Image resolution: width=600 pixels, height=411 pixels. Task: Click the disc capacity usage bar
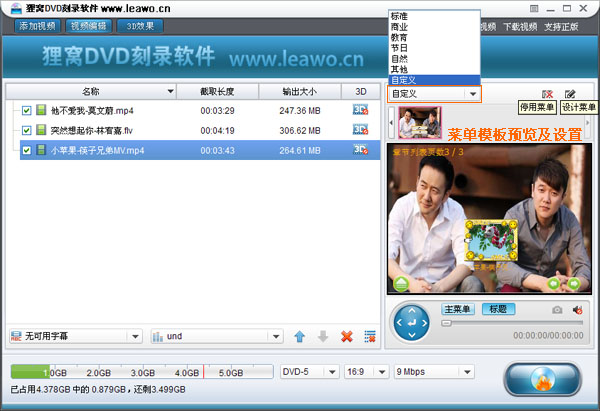click(142, 372)
